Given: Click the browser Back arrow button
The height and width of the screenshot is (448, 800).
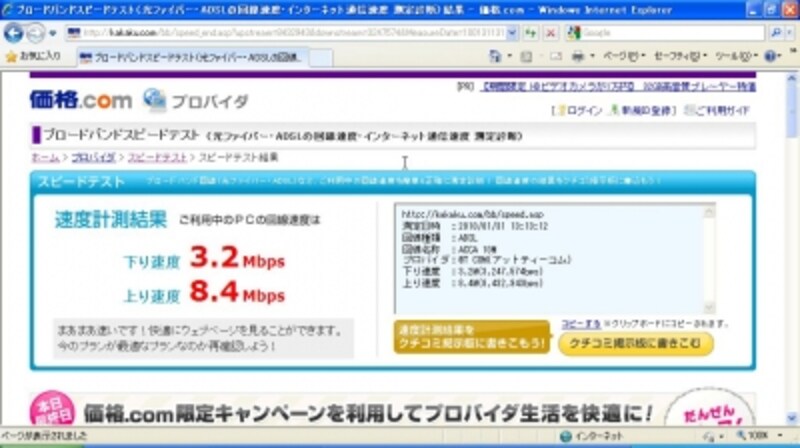Looking at the screenshot, I should pos(13,33).
